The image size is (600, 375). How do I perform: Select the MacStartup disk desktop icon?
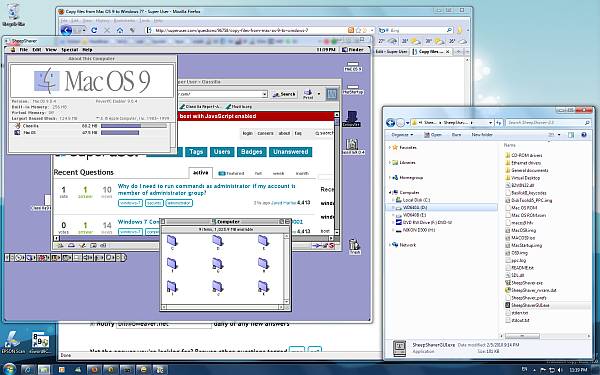[x=352, y=90]
